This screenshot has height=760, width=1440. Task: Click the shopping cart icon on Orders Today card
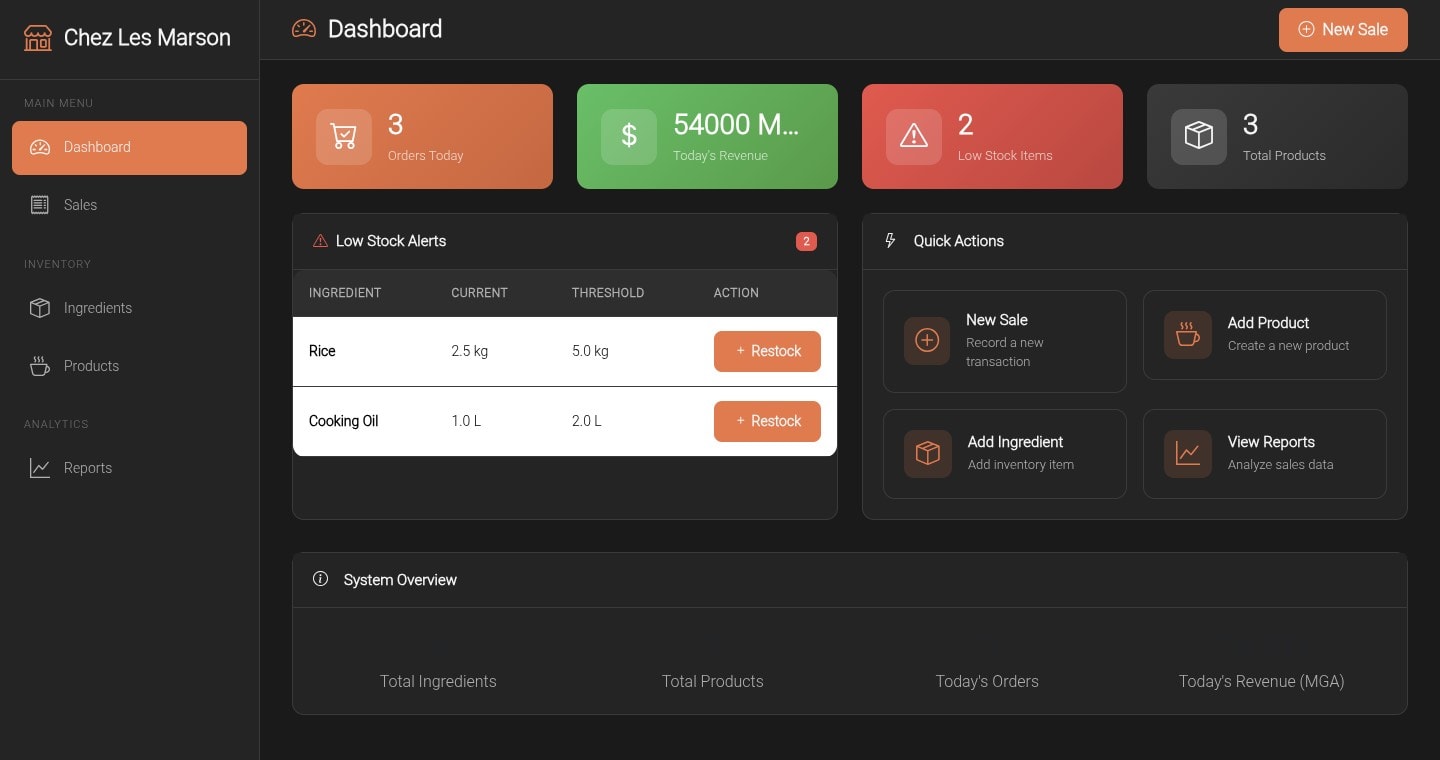(344, 137)
